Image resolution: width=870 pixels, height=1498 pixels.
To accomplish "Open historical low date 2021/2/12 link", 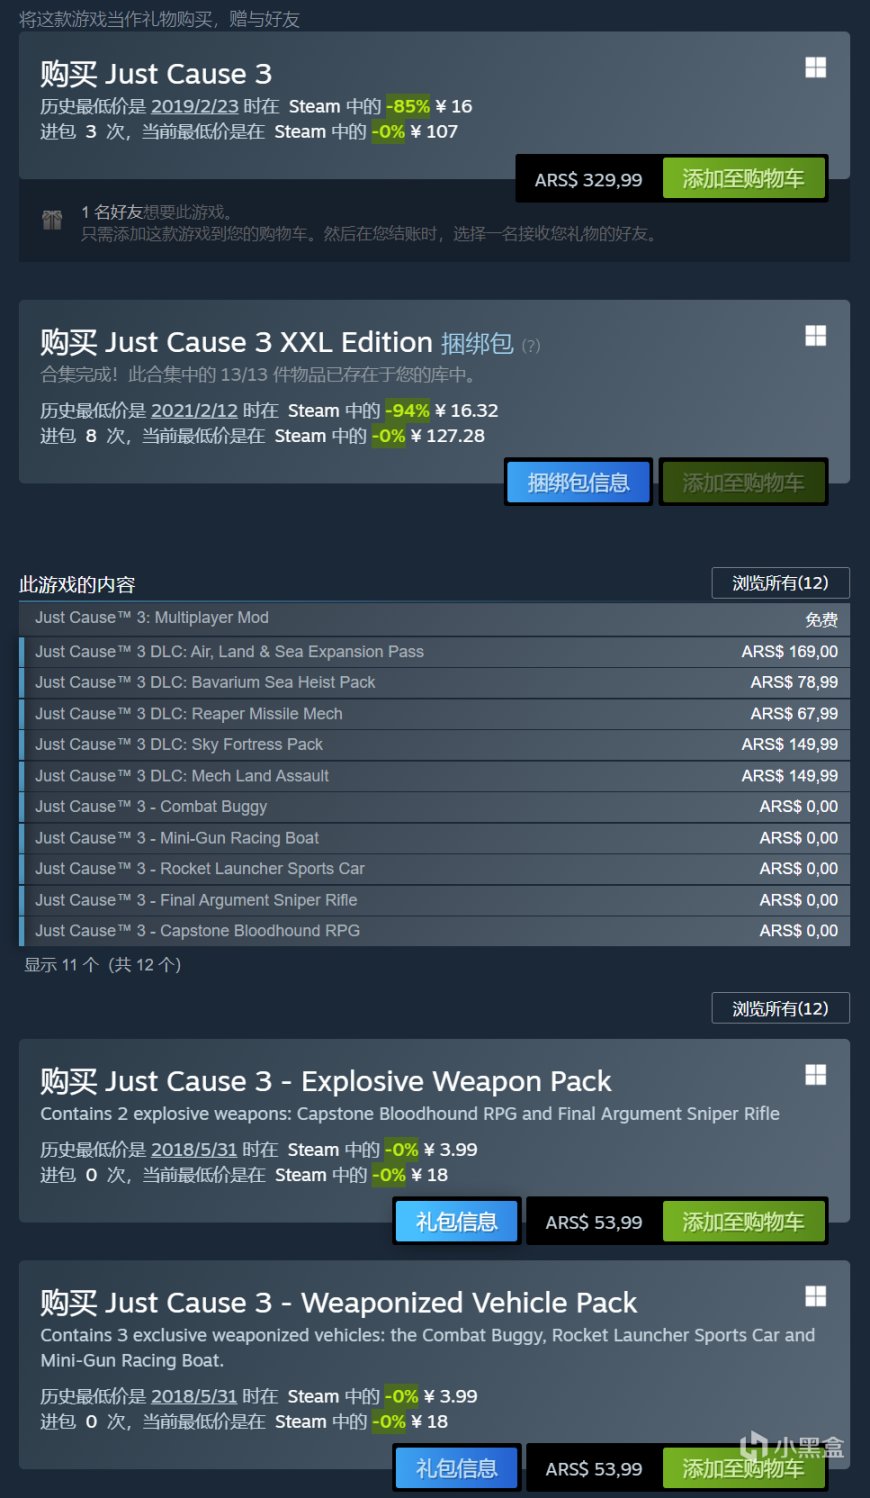I will (194, 410).
